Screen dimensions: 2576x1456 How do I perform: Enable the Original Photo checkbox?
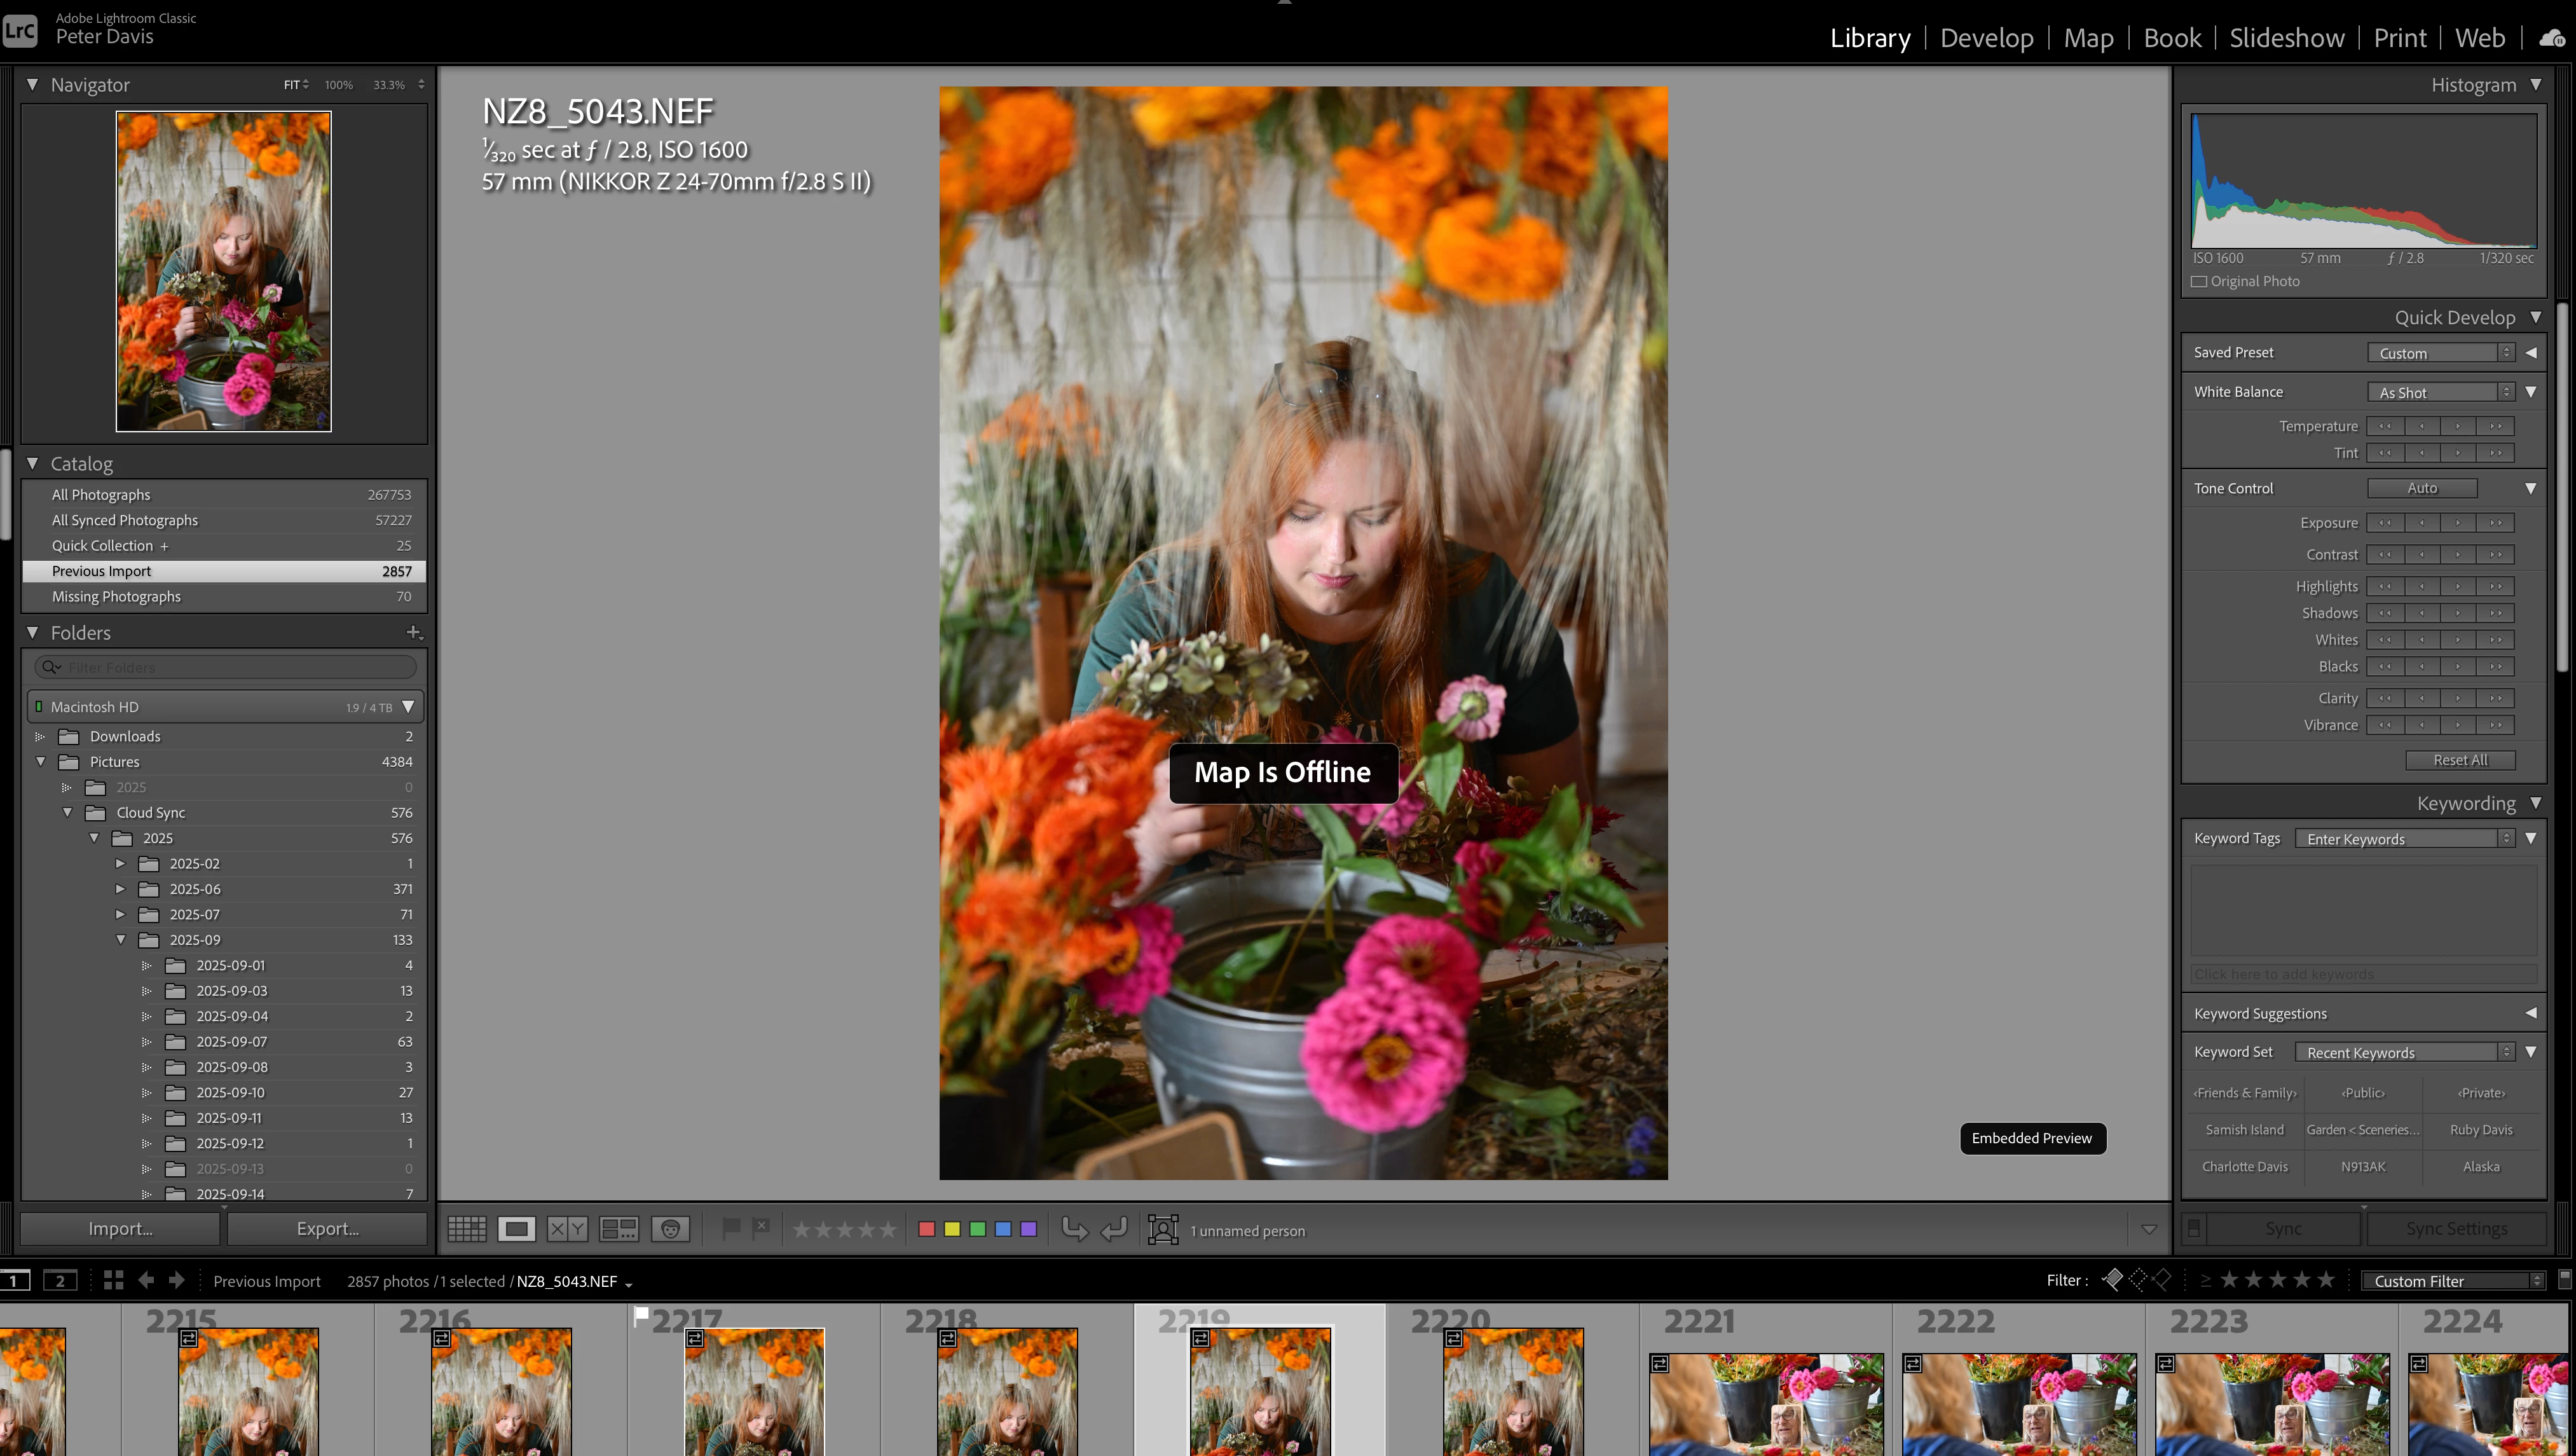2199,282
